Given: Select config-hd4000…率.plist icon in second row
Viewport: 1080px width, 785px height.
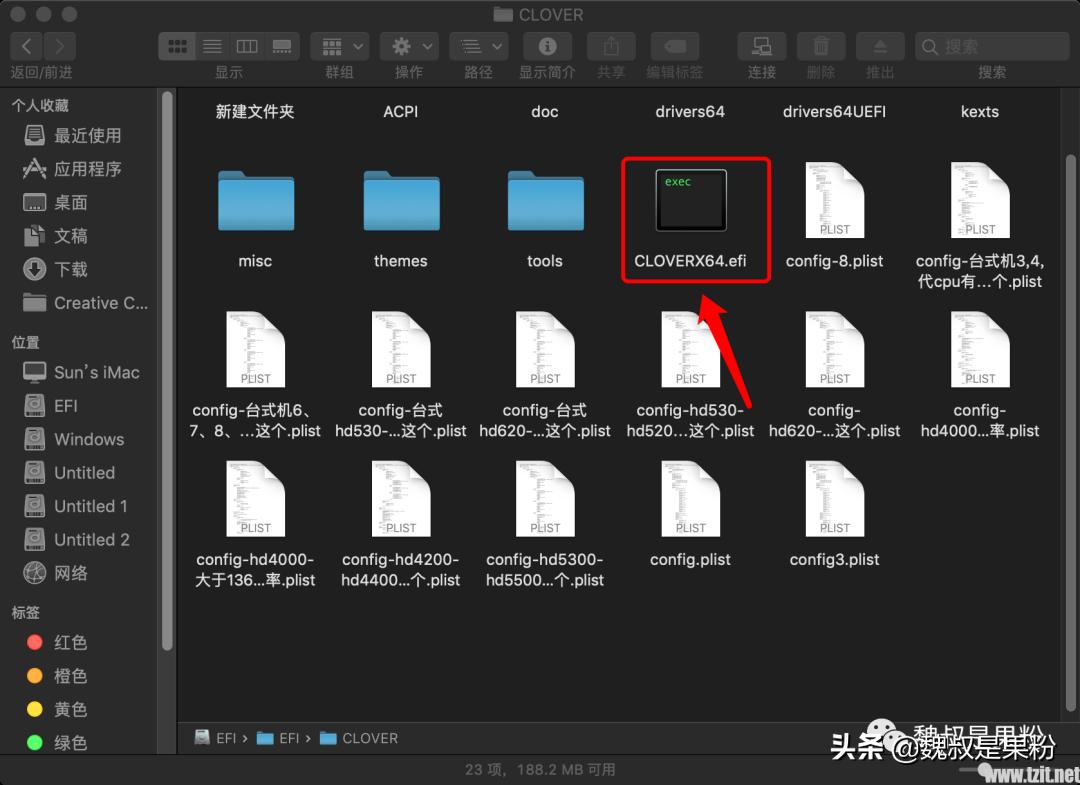Looking at the screenshot, I should click(x=979, y=349).
